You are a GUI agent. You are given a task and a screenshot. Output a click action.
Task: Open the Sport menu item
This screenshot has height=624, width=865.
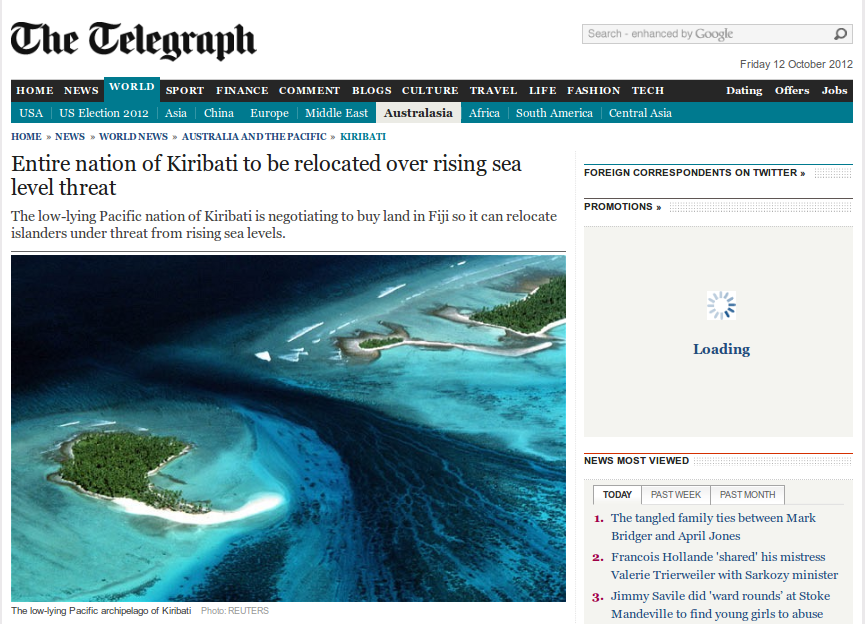(185, 90)
